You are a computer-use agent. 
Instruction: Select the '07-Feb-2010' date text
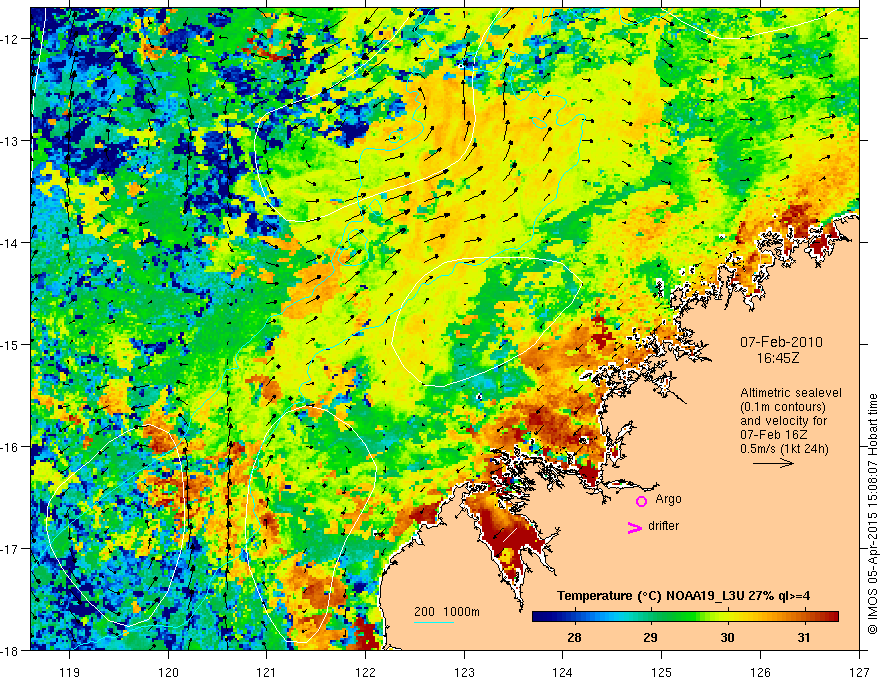click(781, 342)
